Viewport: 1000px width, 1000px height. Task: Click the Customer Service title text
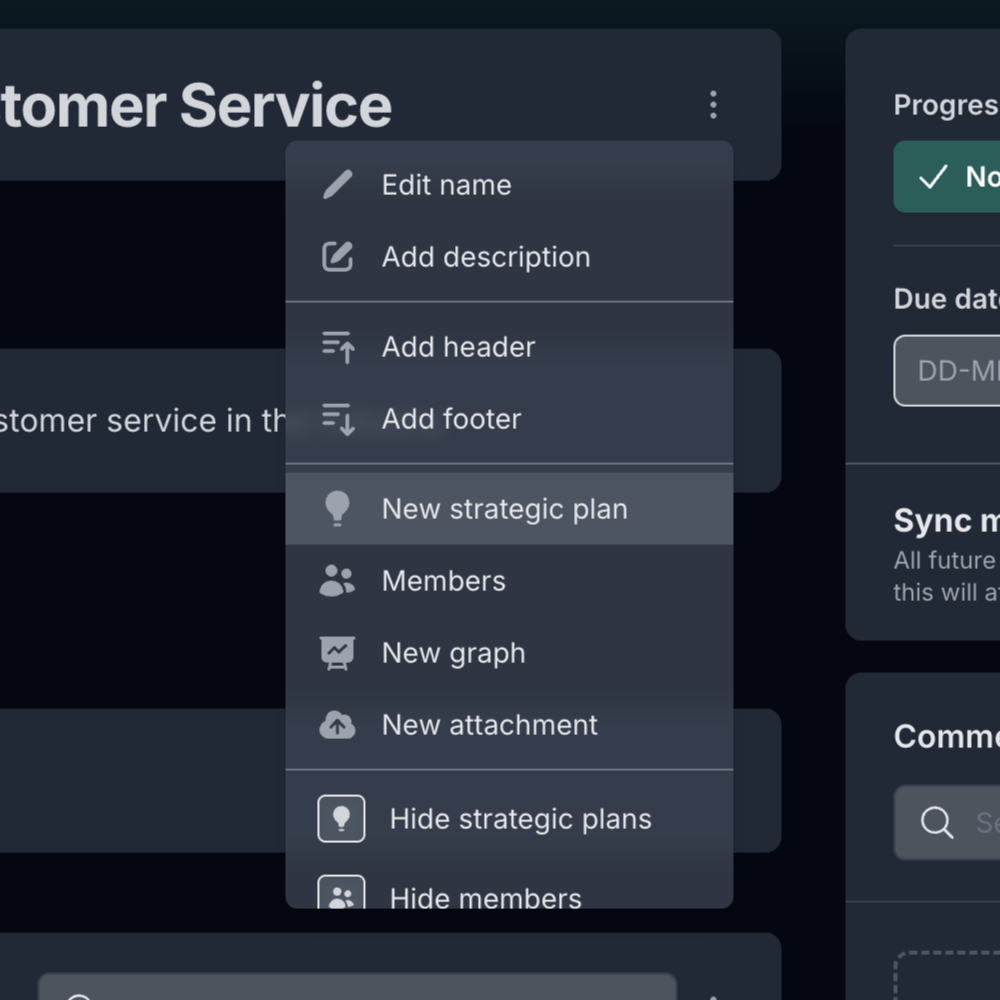(195, 106)
